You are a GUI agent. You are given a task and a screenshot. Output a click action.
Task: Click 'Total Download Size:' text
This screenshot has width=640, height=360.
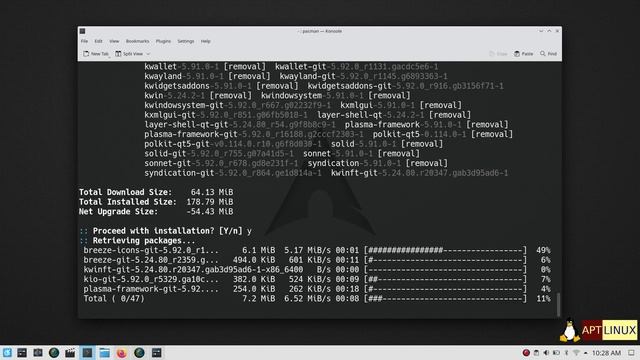click(x=125, y=192)
